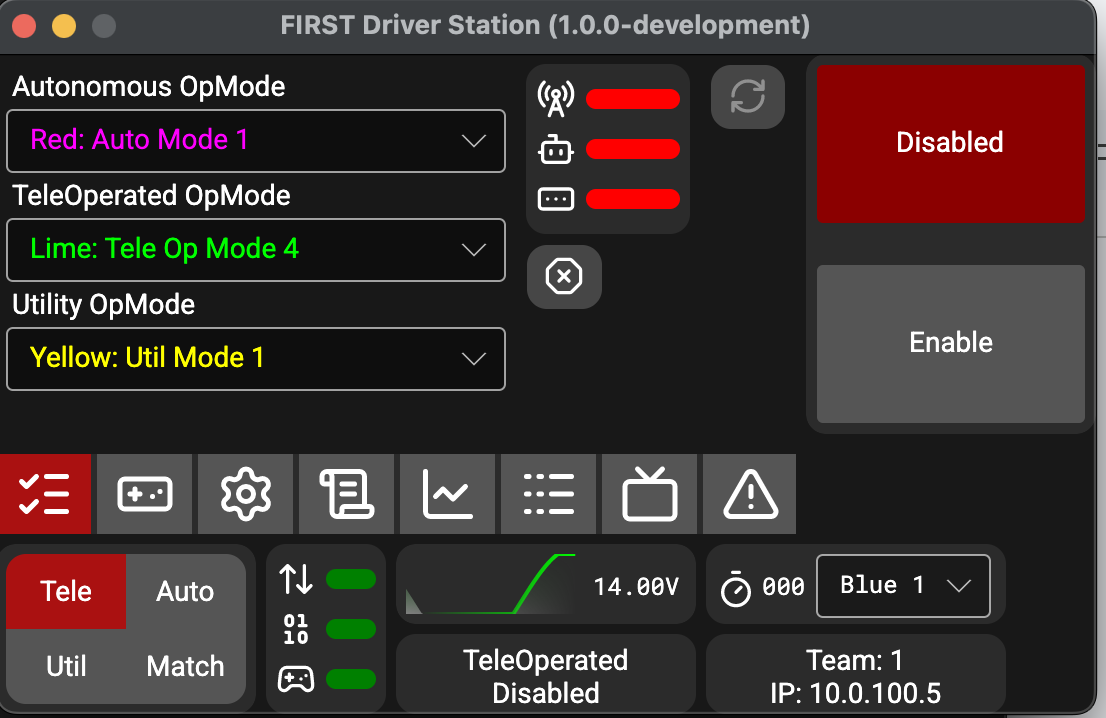Click the 000 match timer value
Viewport: 1106px width, 718px height.
(x=783, y=587)
